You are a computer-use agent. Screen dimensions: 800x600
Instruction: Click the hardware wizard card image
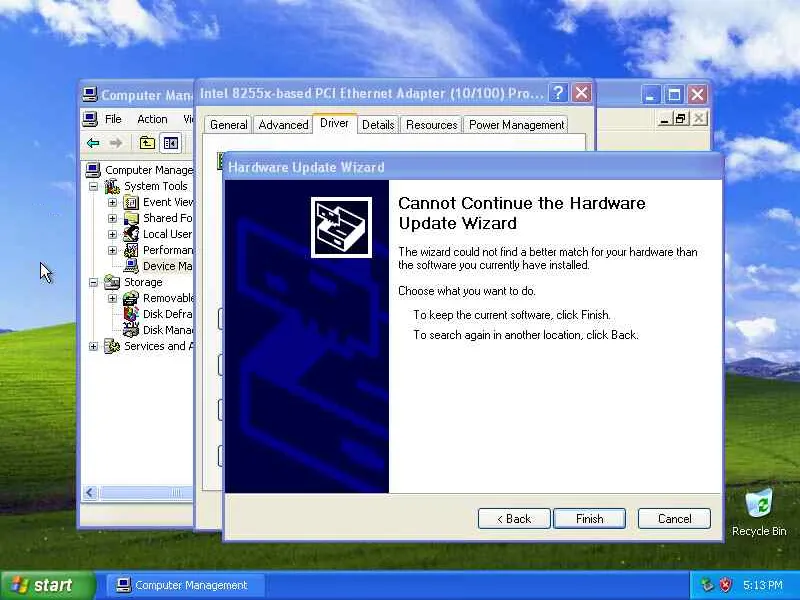(x=341, y=228)
